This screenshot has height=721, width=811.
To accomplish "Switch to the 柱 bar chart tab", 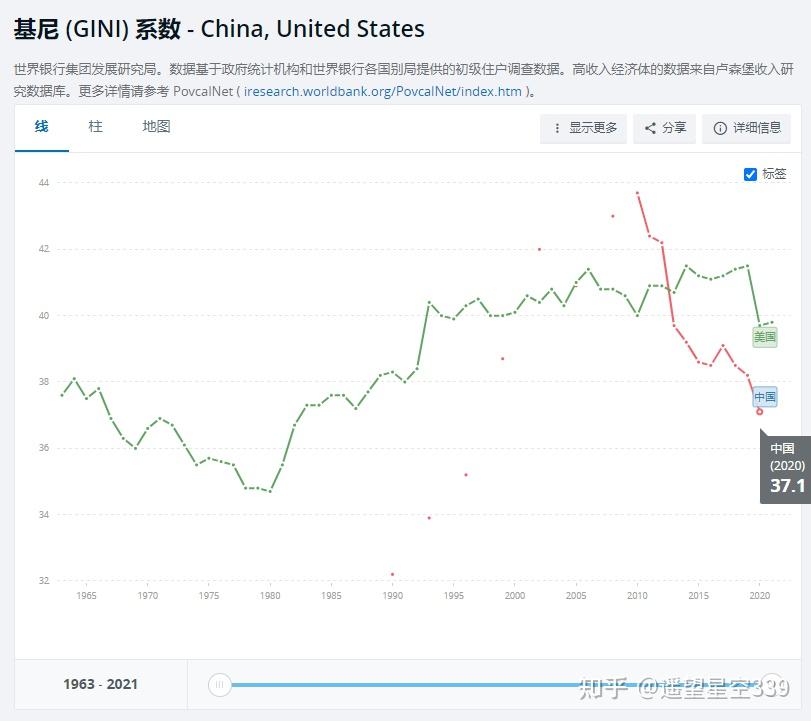I will (95, 127).
